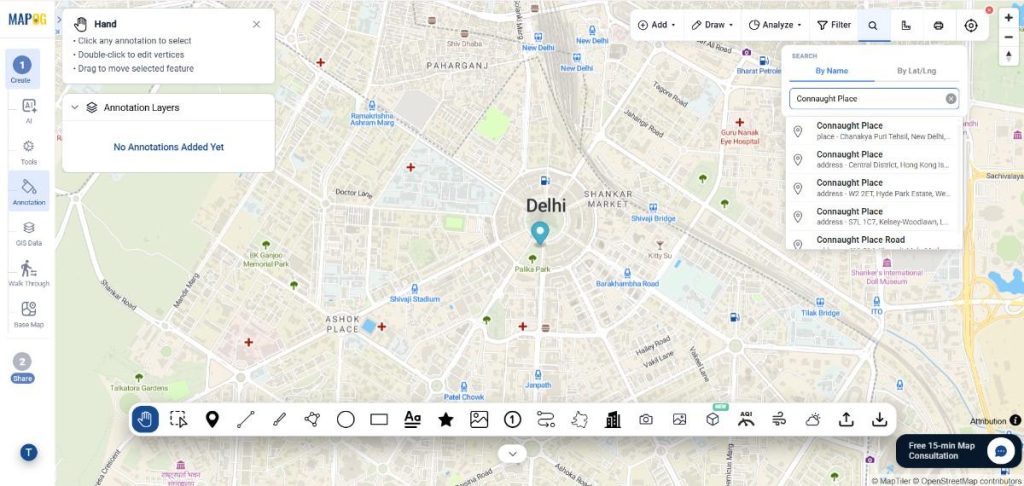Click the upload icon in toolbar
This screenshot has width=1024, height=486.
point(846,419)
